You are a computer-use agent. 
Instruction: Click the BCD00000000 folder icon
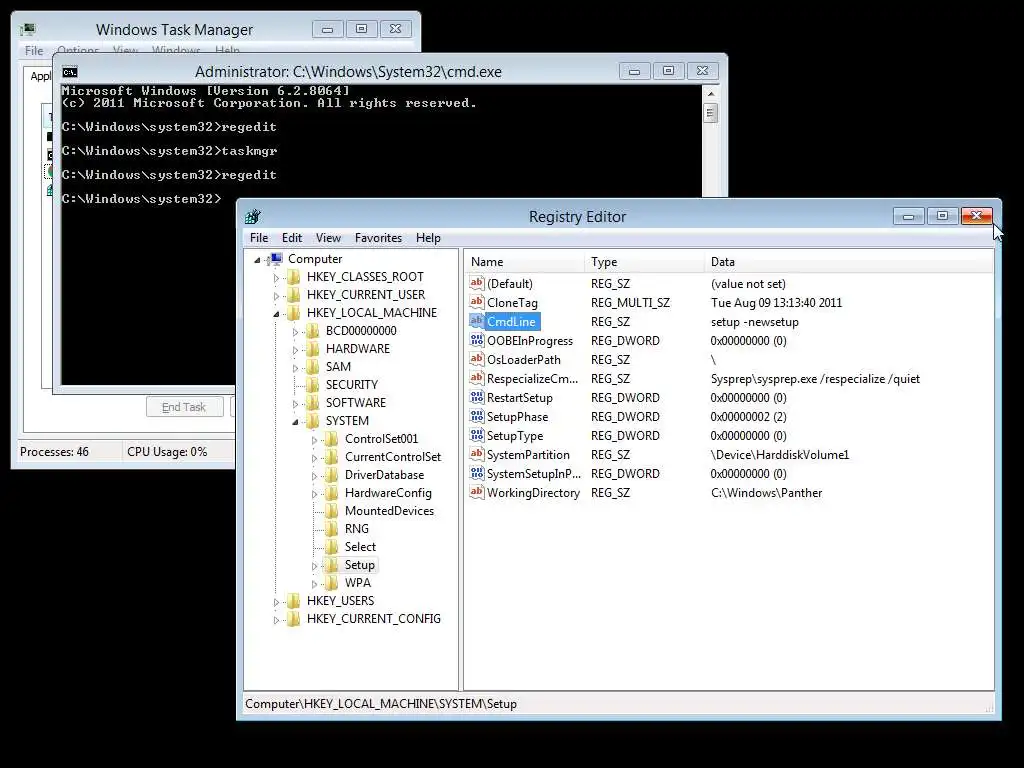point(313,331)
